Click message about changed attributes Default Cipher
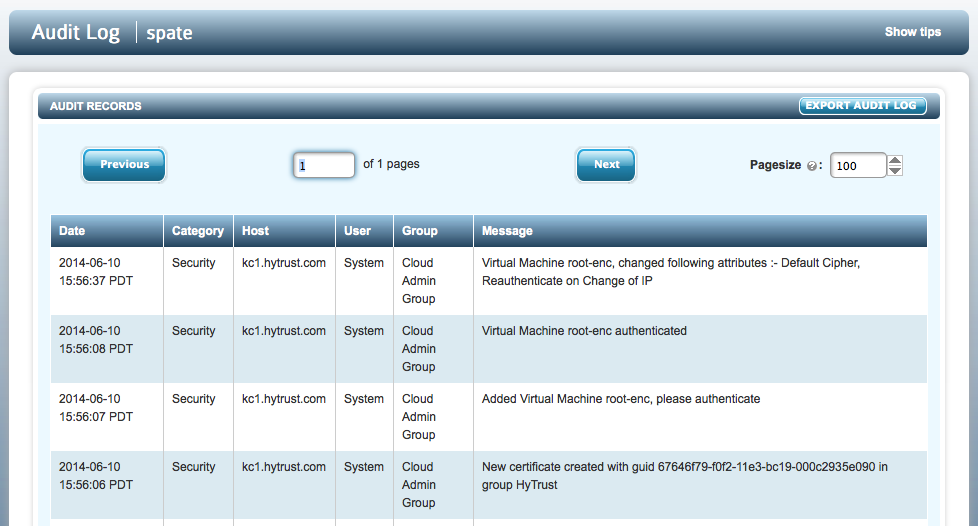 pos(671,272)
